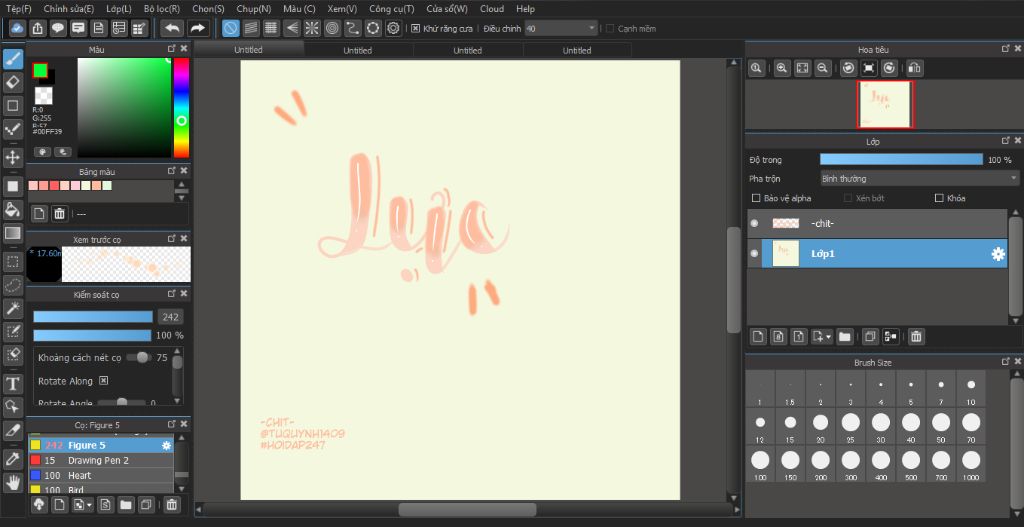Zoom out in the navigator
This screenshot has height=527, width=1024.
click(x=823, y=68)
